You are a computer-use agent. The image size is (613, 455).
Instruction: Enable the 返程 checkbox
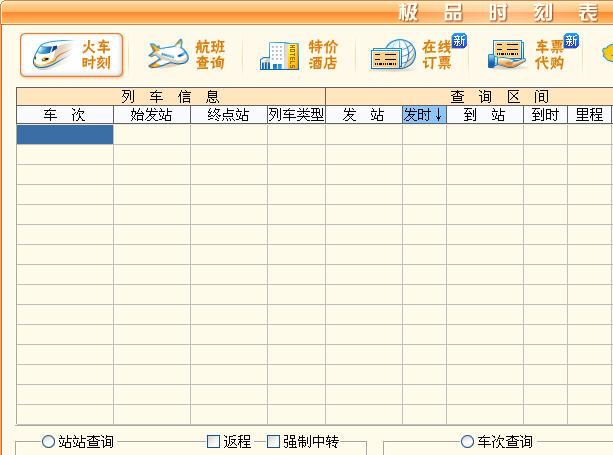pyautogui.click(x=213, y=442)
